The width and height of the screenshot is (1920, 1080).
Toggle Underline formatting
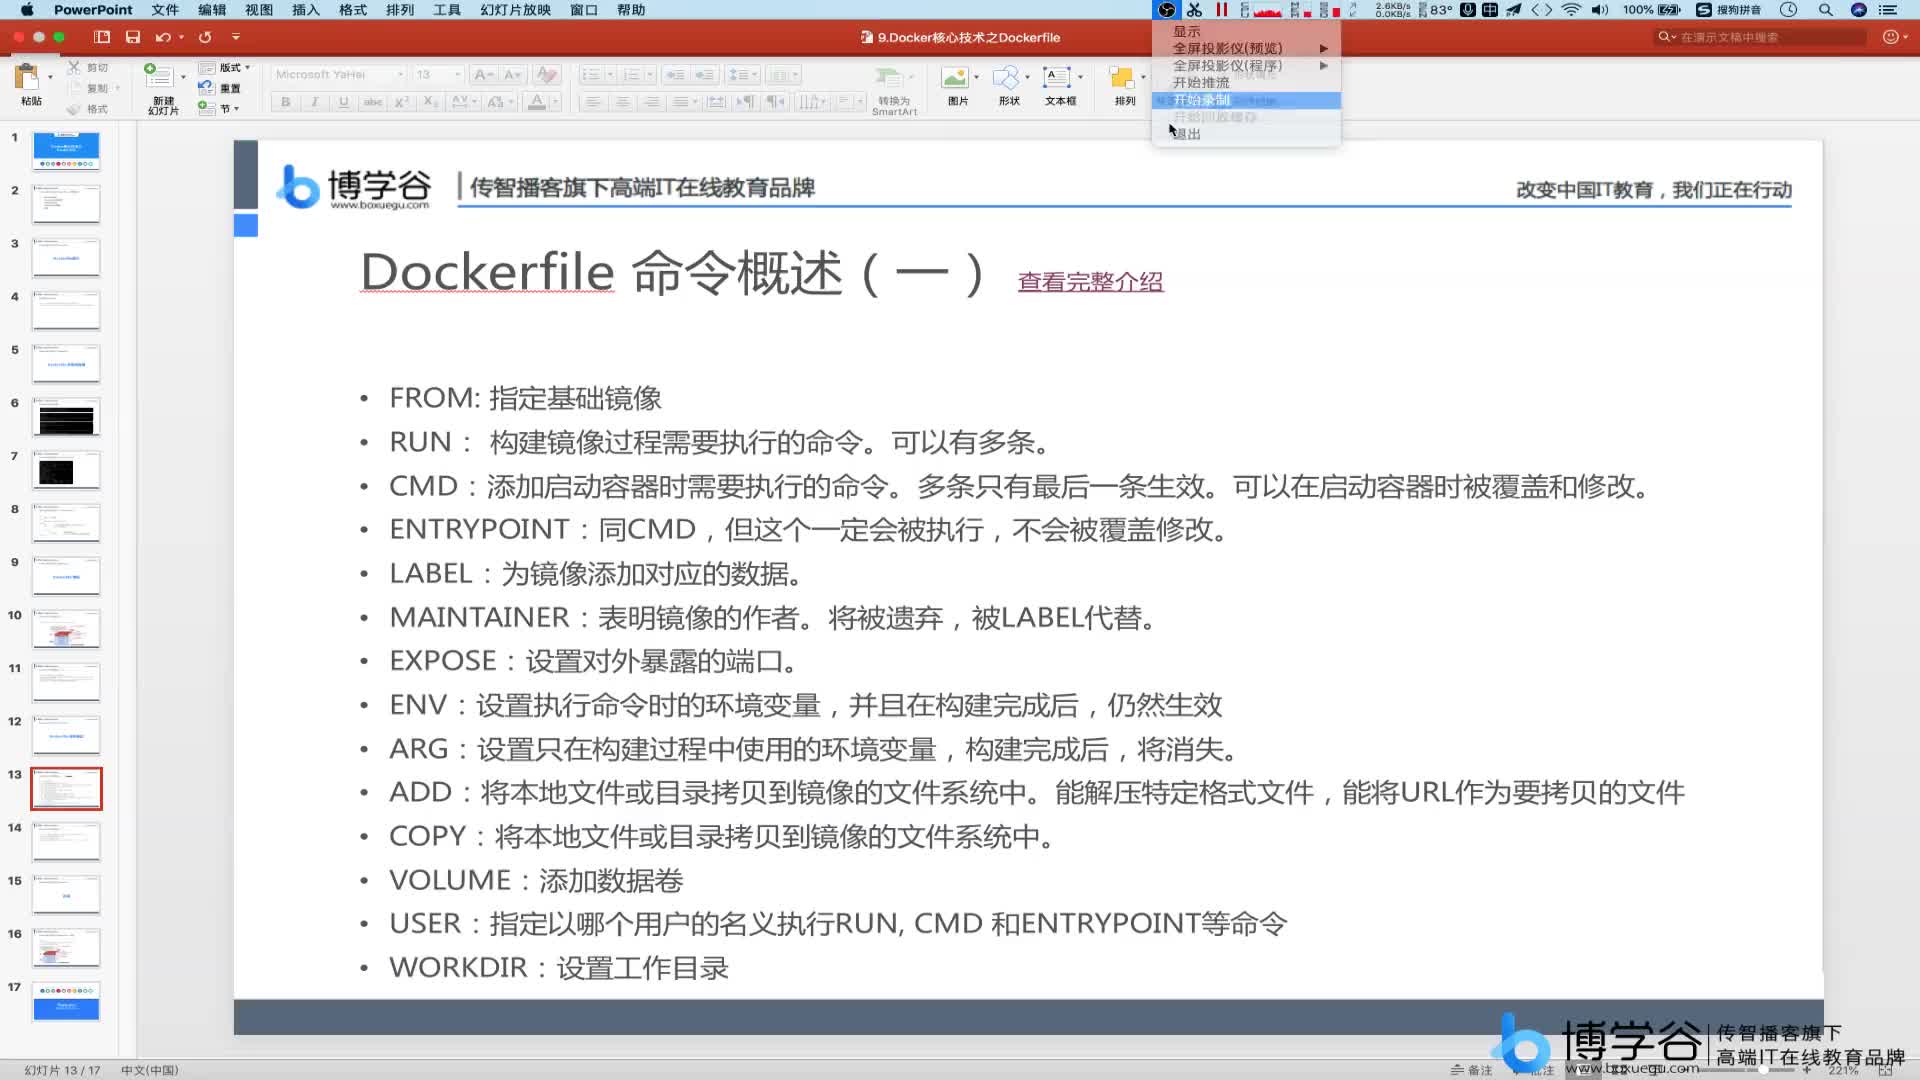click(x=344, y=102)
